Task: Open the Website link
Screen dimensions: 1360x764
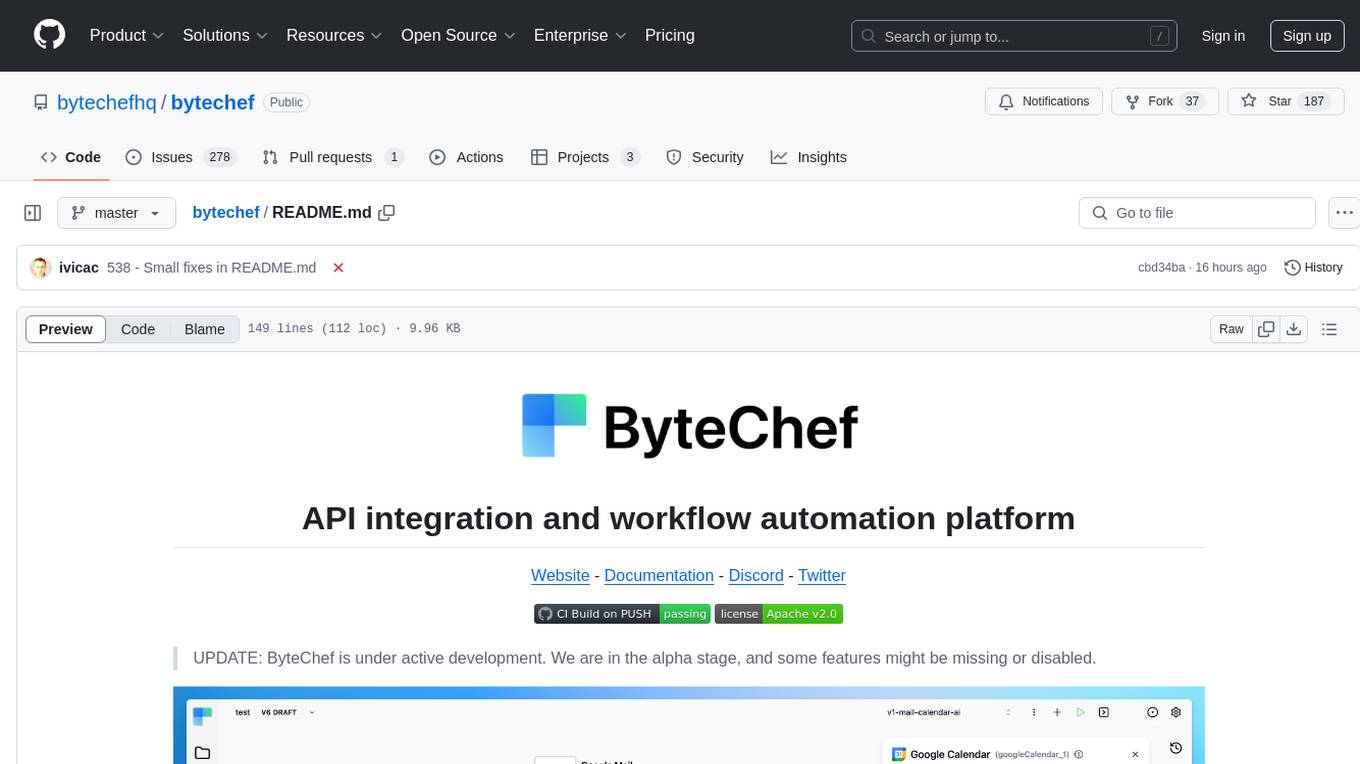Action: pos(560,576)
